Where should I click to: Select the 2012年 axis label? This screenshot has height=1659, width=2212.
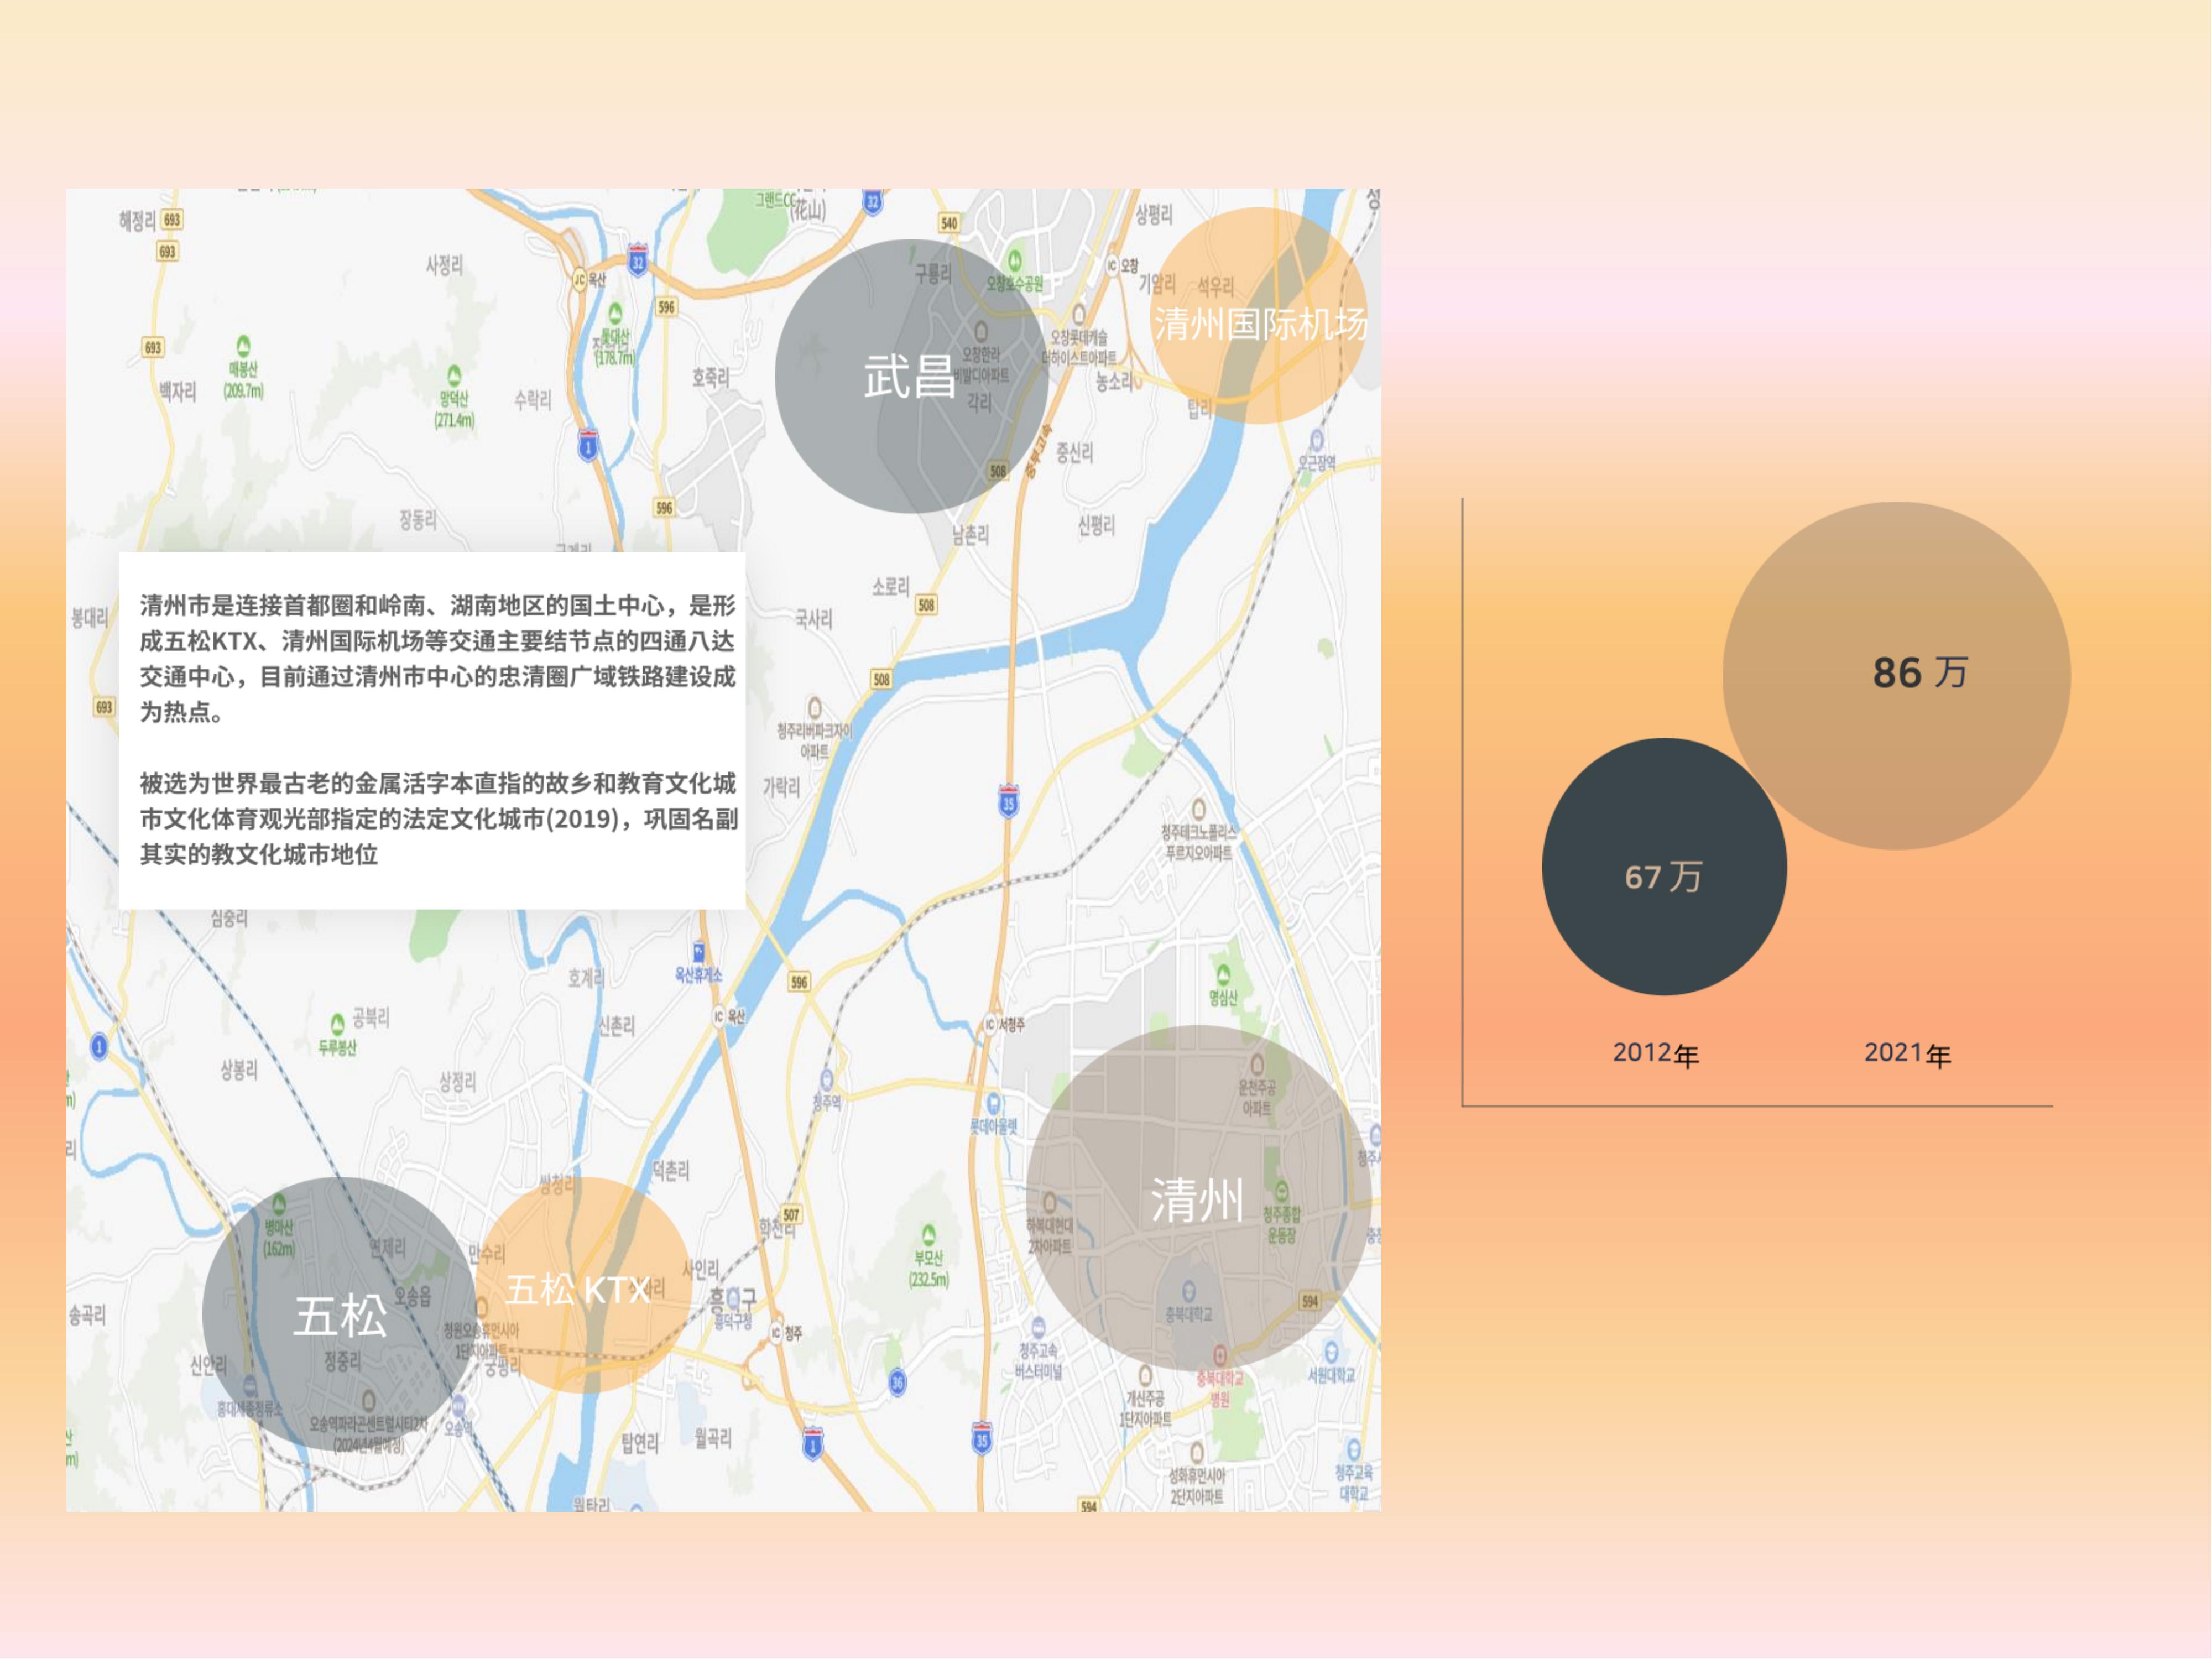(1656, 1054)
